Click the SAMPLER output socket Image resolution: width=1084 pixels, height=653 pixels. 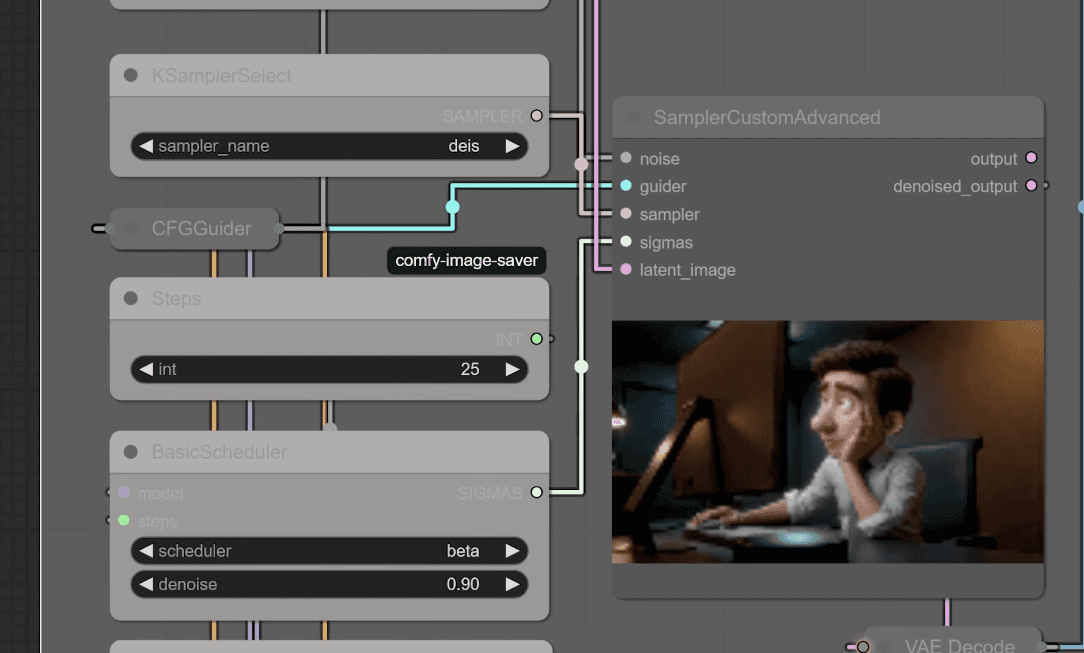(x=536, y=115)
